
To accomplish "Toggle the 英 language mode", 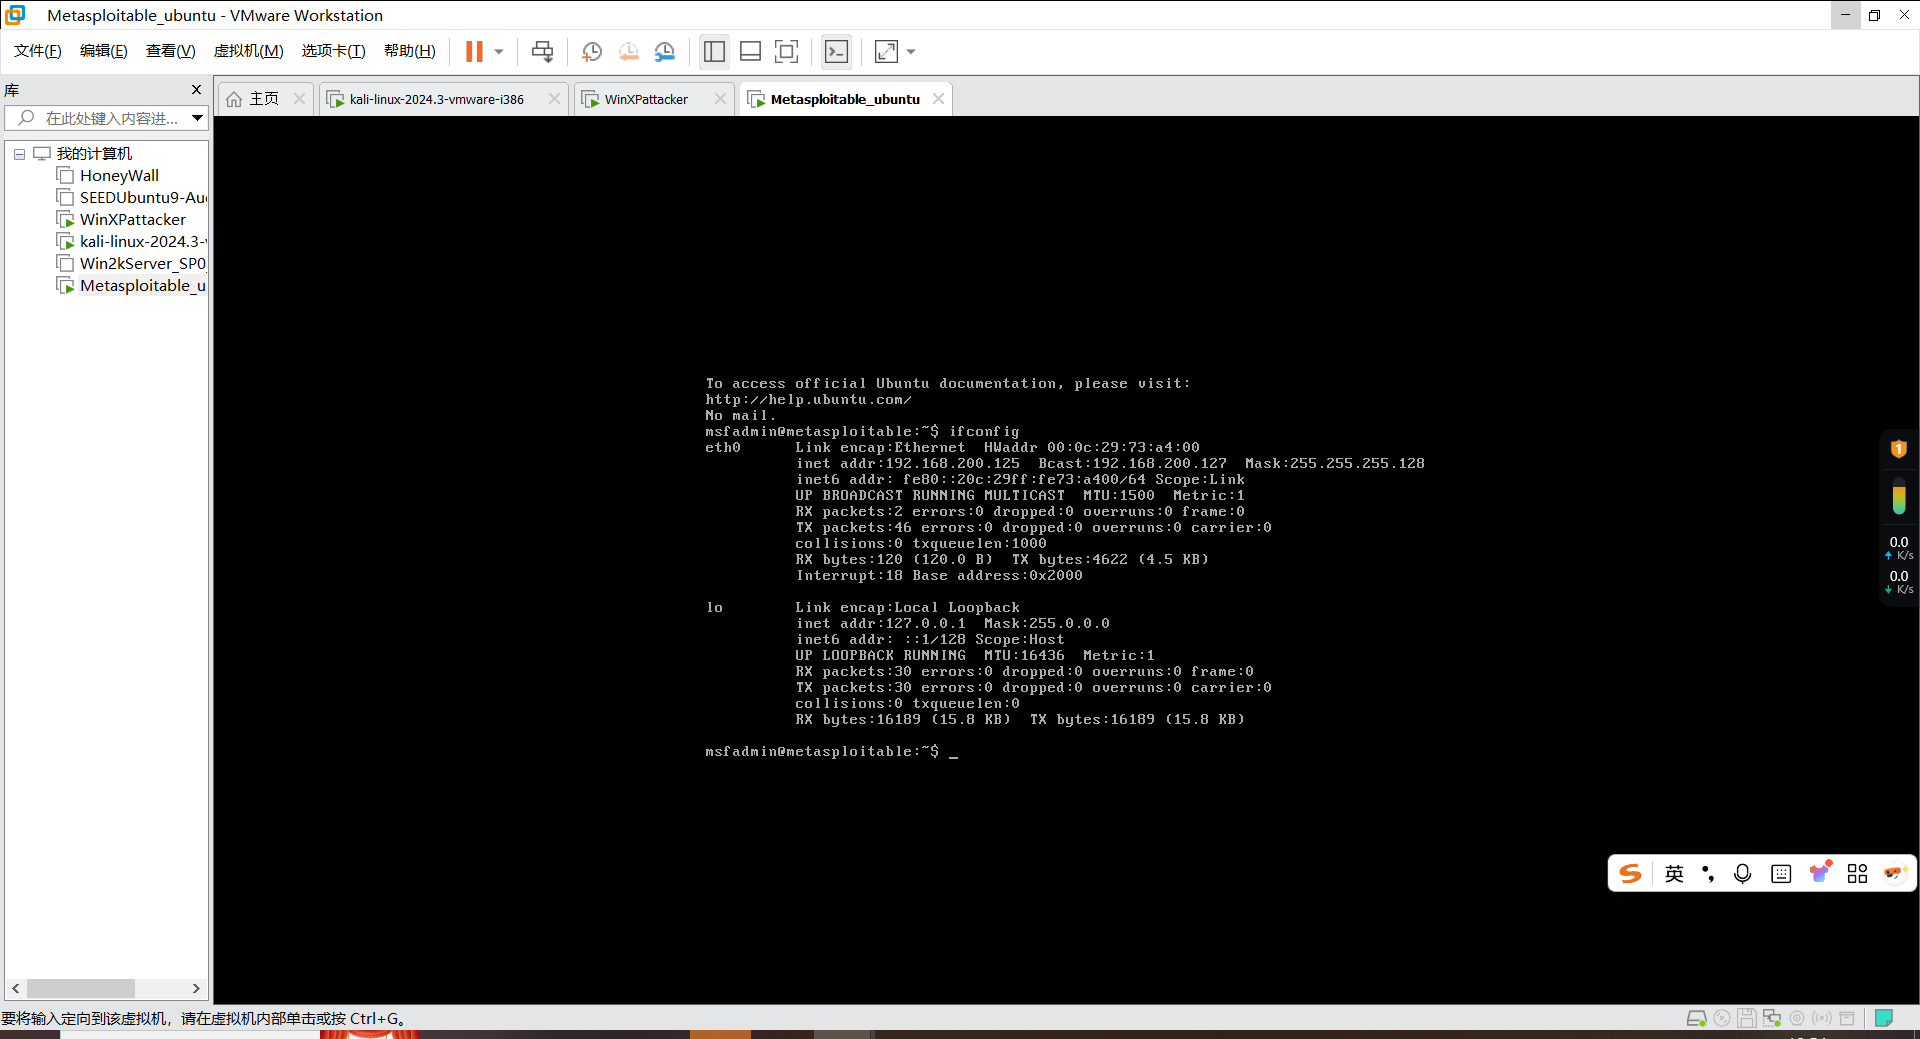I will (x=1675, y=874).
